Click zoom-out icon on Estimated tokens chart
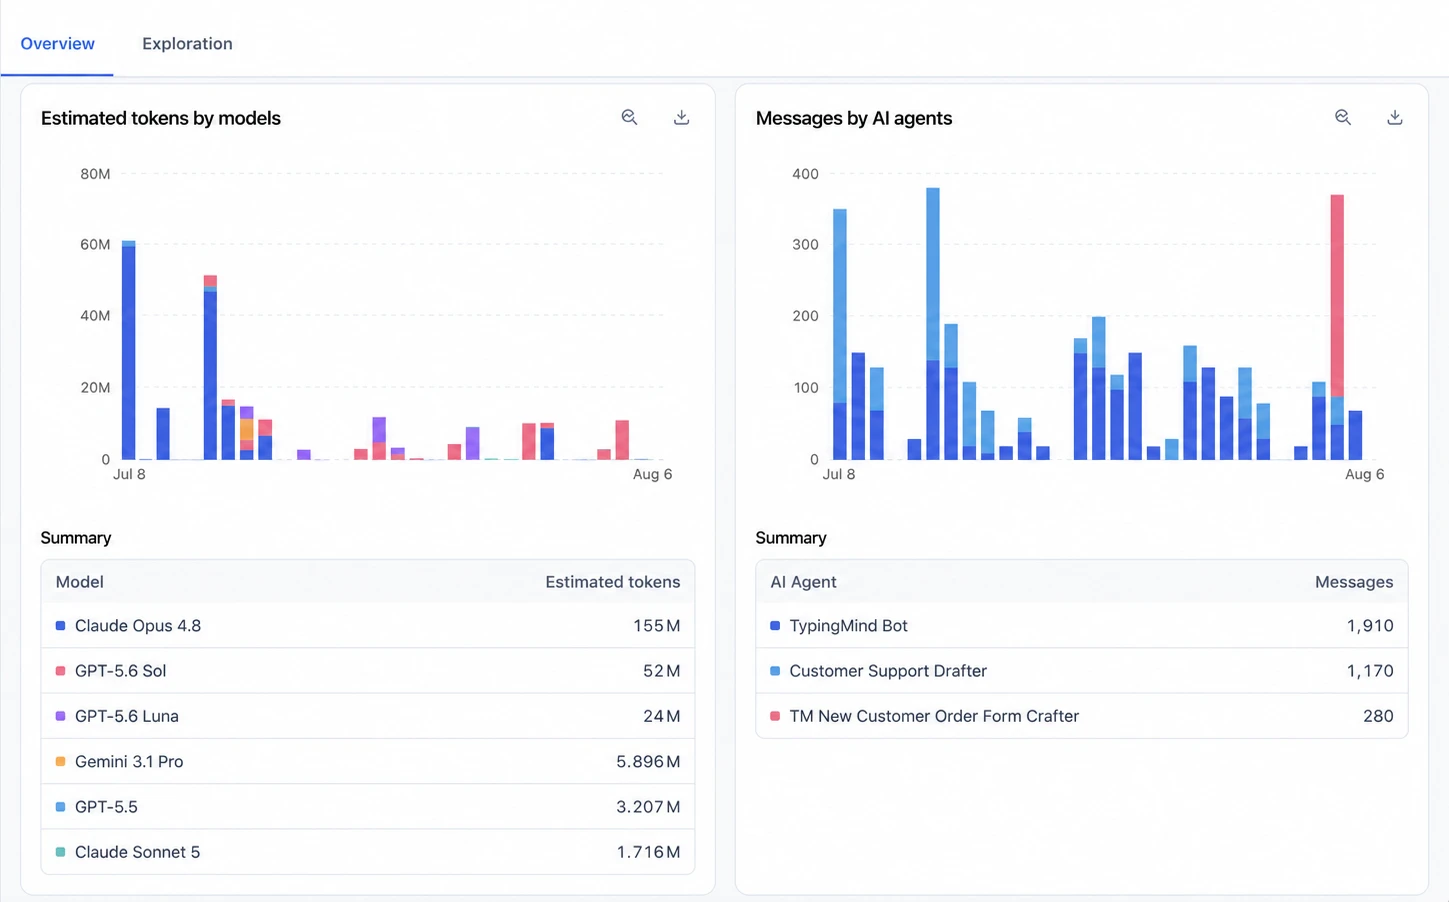Viewport: 1449px width, 902px height. (x=629, y=117)
